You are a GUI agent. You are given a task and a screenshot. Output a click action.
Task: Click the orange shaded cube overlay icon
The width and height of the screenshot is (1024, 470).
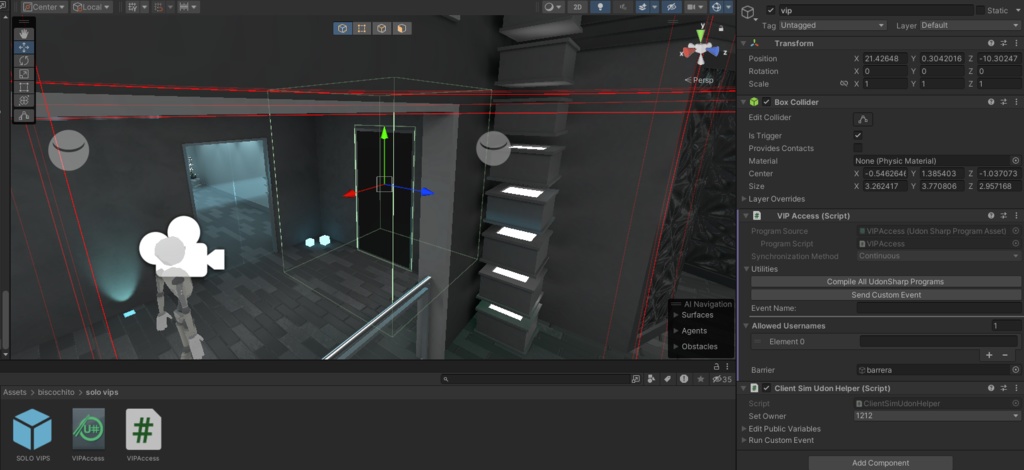(x=402, y=28)
